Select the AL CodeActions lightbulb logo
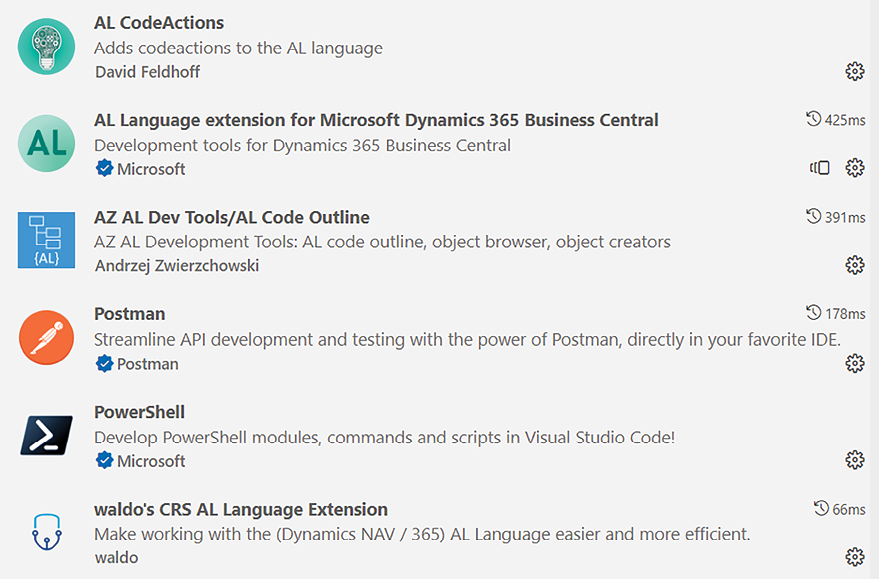 click(47, 47)
